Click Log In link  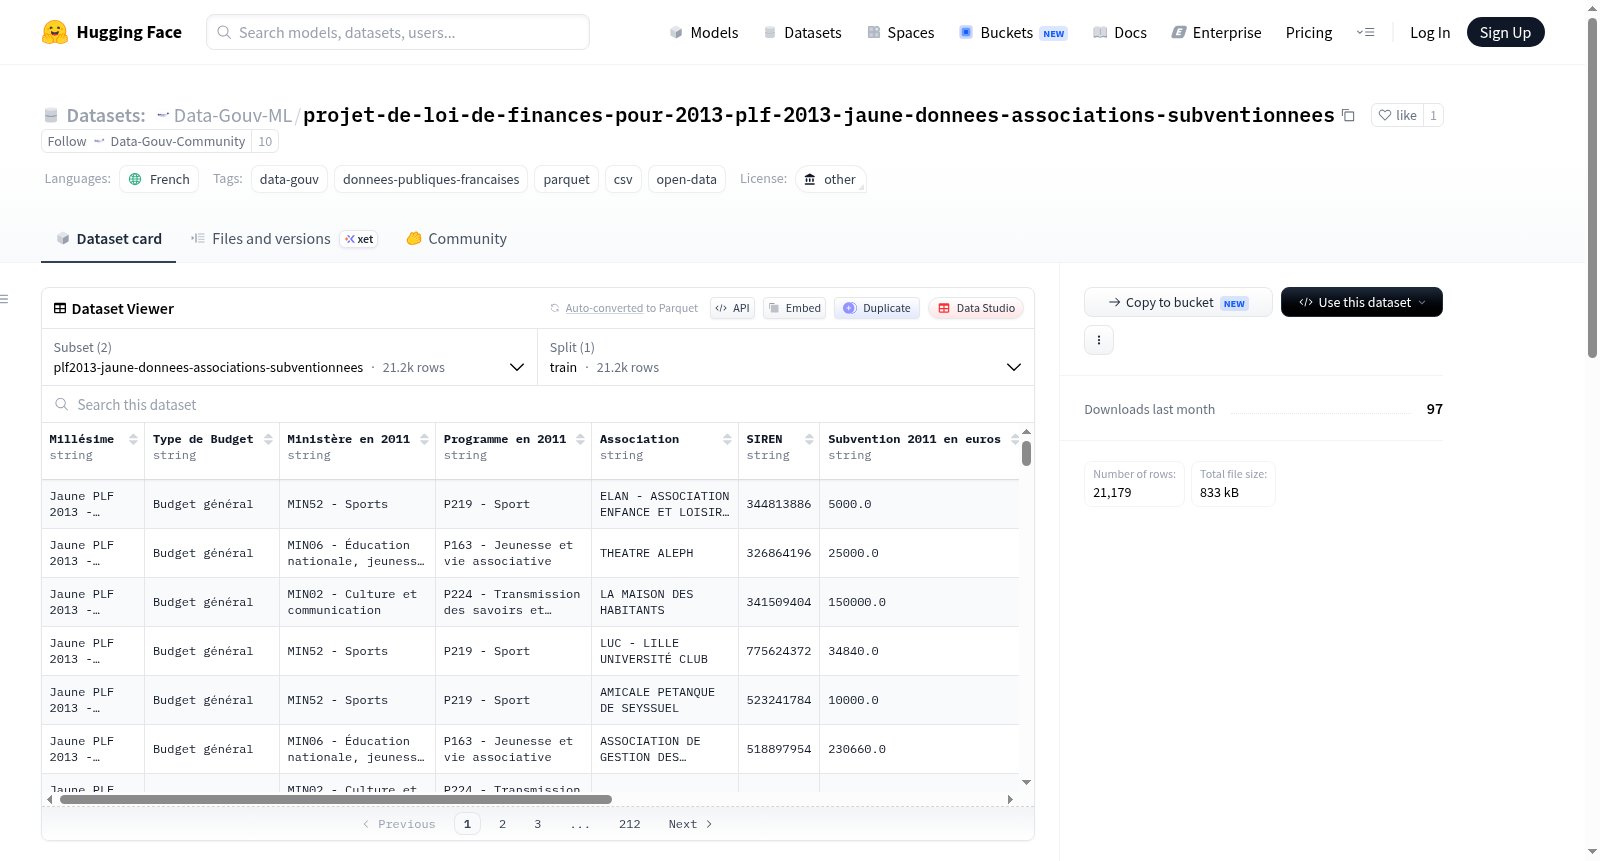pyautogui.click(x=1430, y=32)
